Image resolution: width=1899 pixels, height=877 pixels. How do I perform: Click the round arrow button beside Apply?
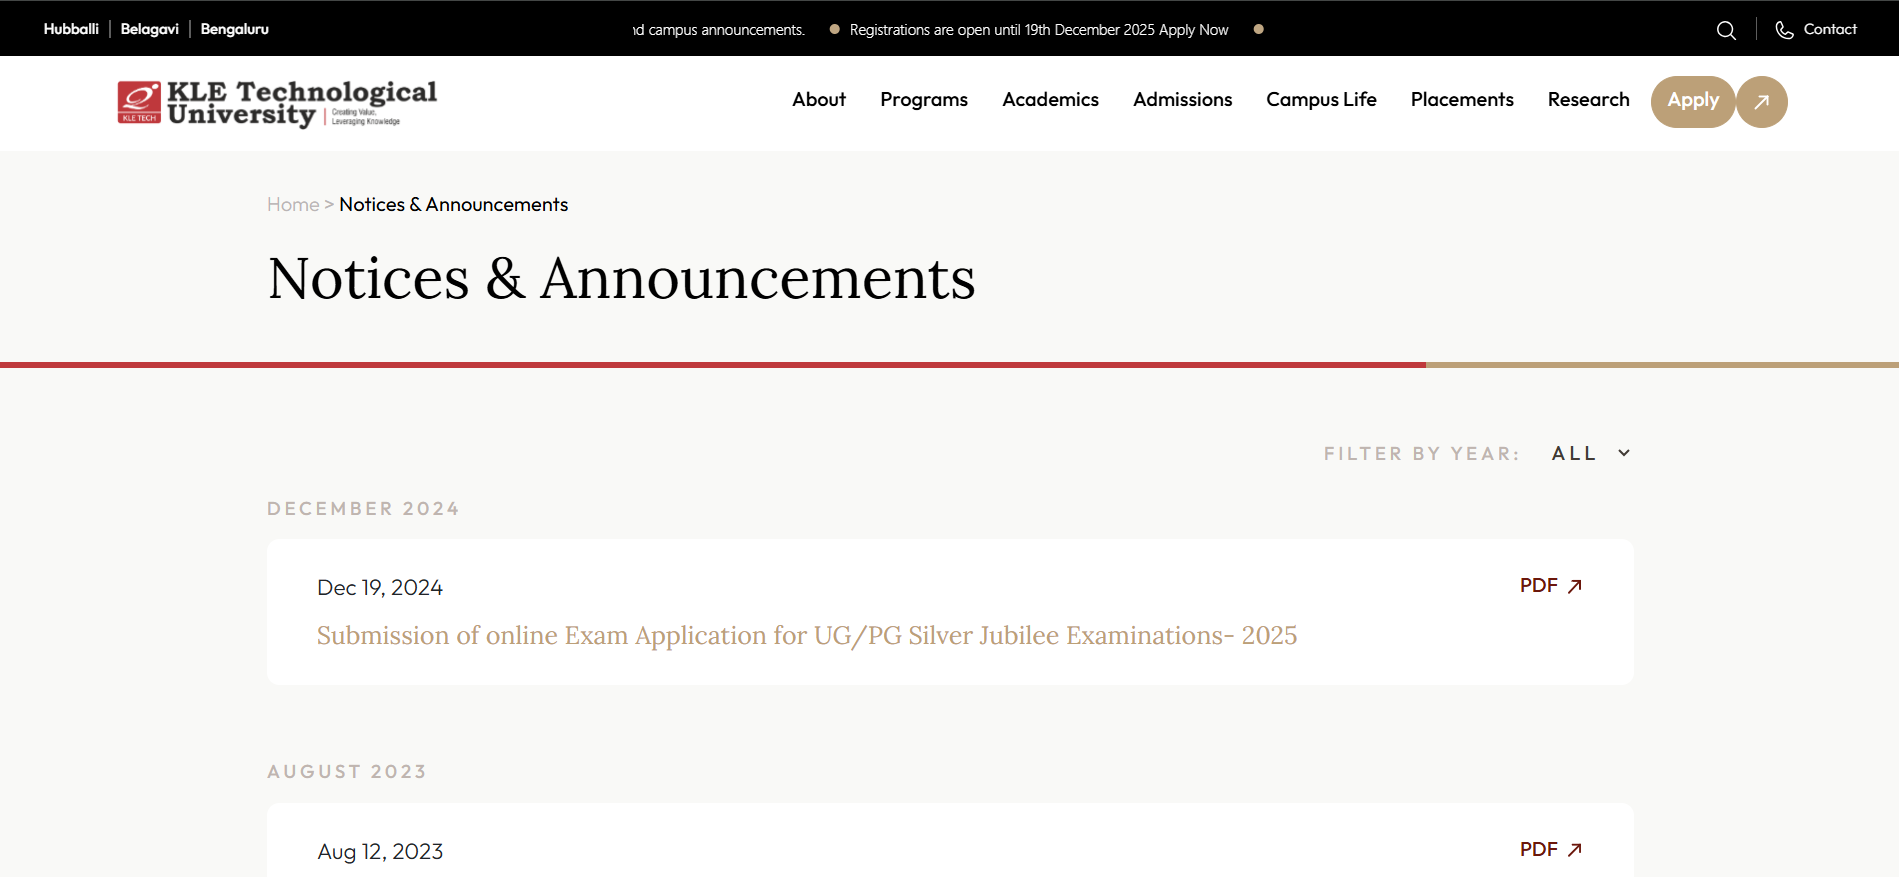click(x=1762, y=102)
